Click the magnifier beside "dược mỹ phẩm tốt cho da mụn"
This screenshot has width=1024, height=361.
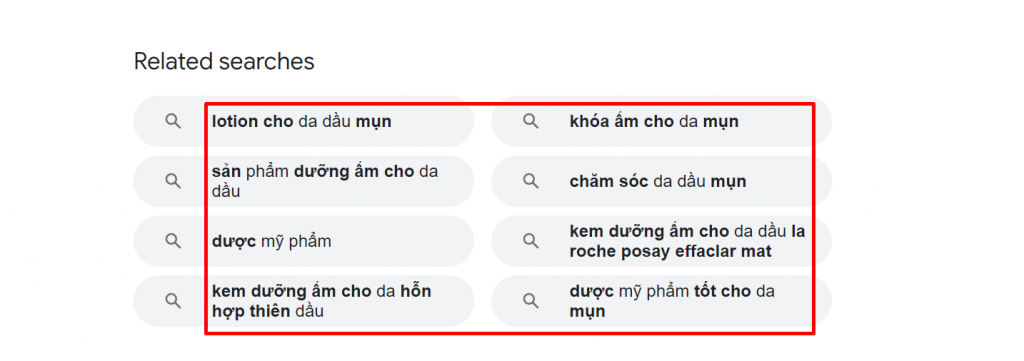click(x=531, y=301)
